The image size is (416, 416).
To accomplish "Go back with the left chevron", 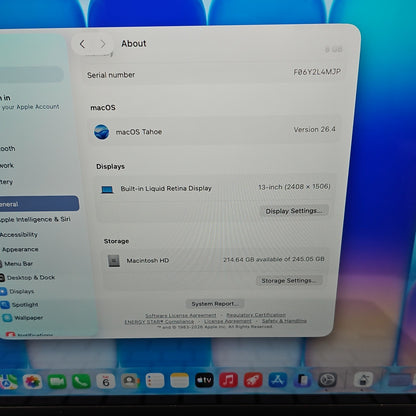I will click(82, 44).
